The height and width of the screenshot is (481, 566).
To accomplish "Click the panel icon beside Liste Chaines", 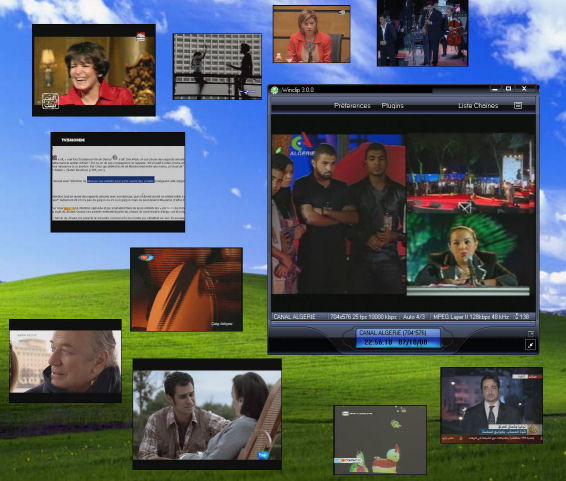I will 518,105.
